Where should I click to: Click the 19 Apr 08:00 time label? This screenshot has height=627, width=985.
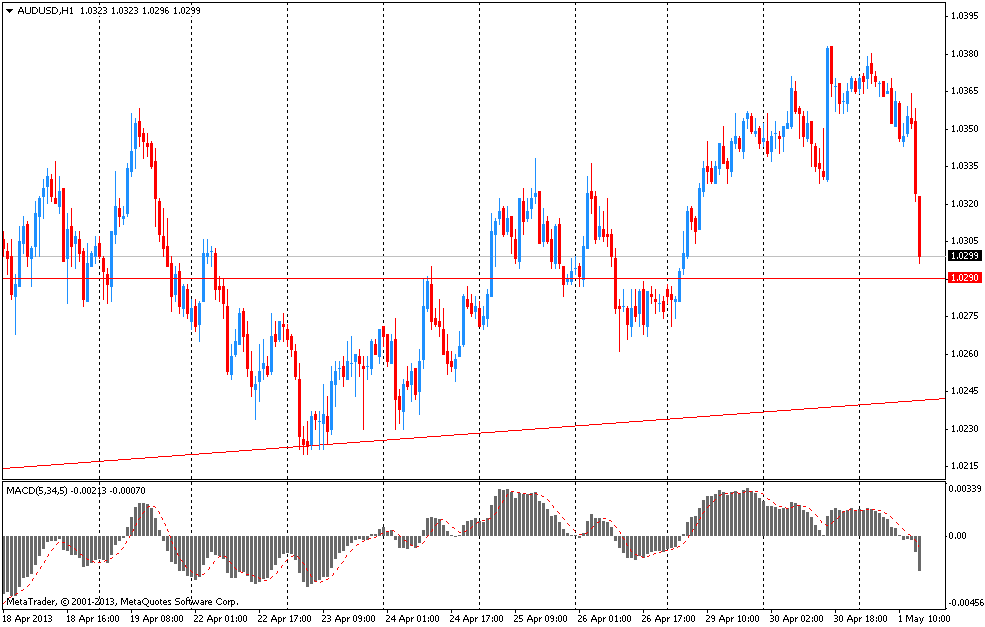(x=157, y=619)
